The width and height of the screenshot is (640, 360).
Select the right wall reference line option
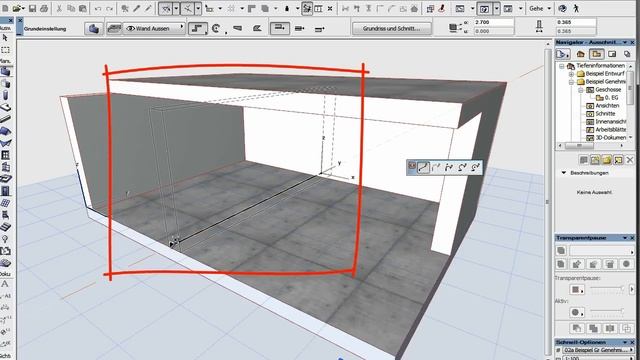320,29
